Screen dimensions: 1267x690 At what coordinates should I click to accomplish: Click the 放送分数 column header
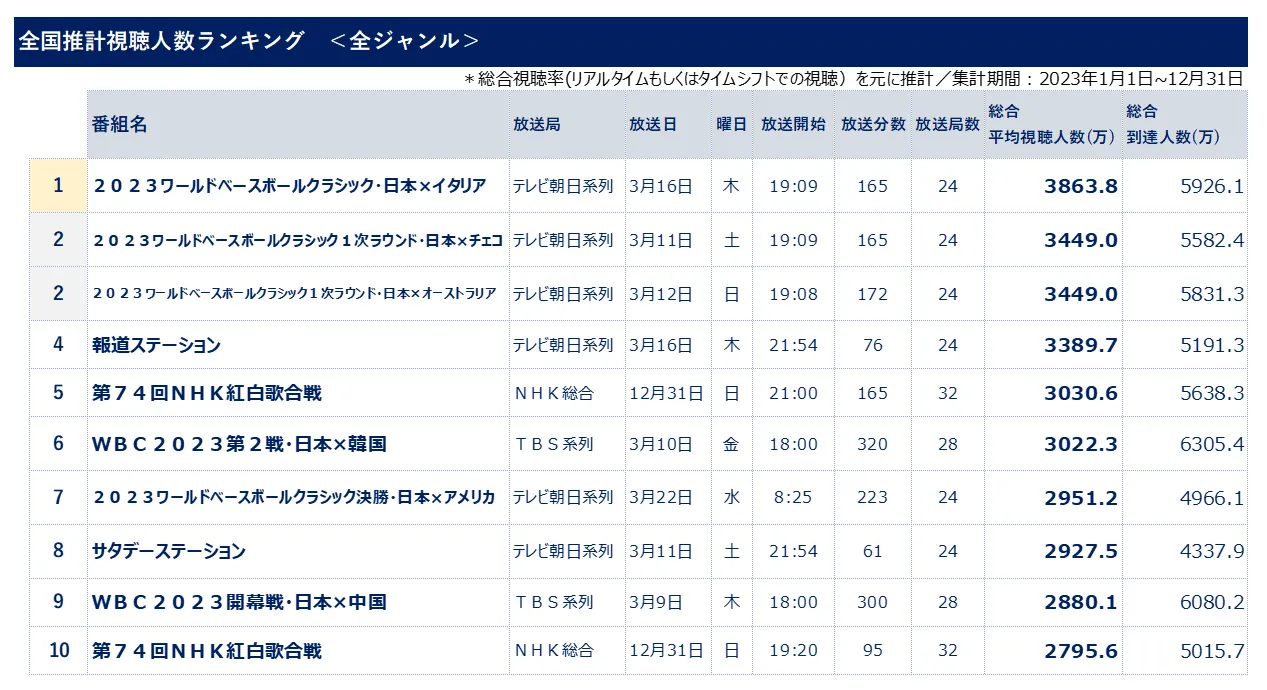click(873, 125)
